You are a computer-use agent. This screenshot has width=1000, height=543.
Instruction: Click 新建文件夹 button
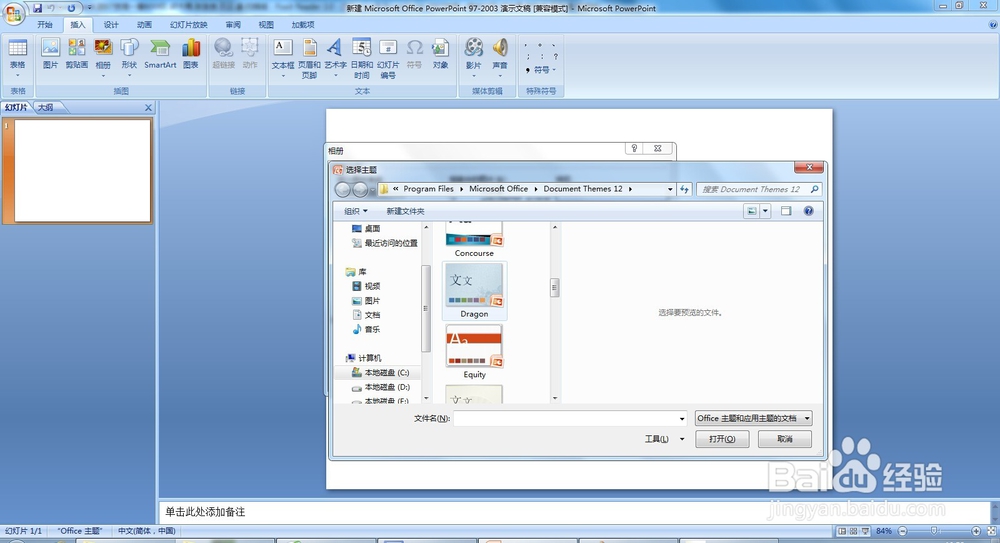(x=405, y=211)
